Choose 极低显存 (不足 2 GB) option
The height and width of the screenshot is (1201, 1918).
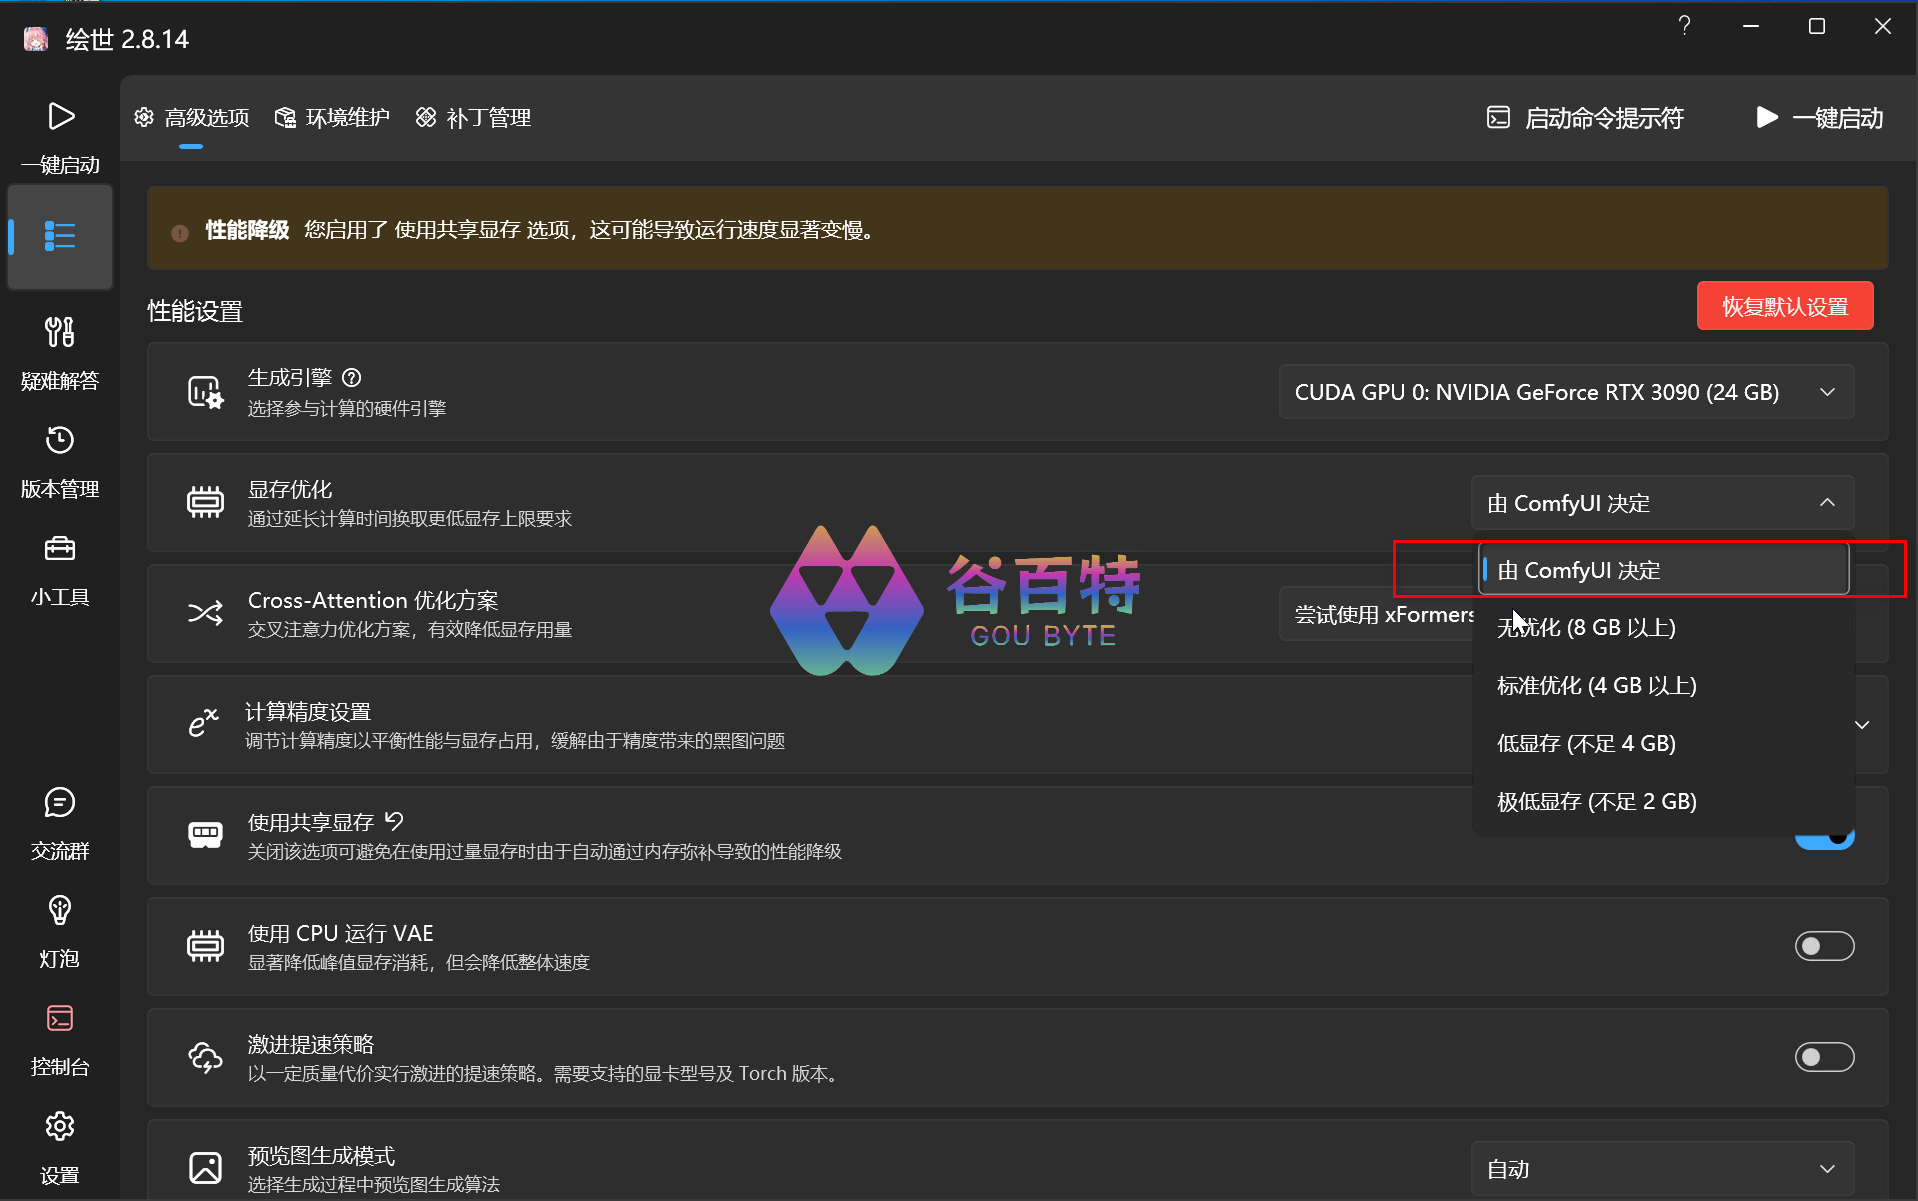pyautogui.click(x=1596, y=802)
